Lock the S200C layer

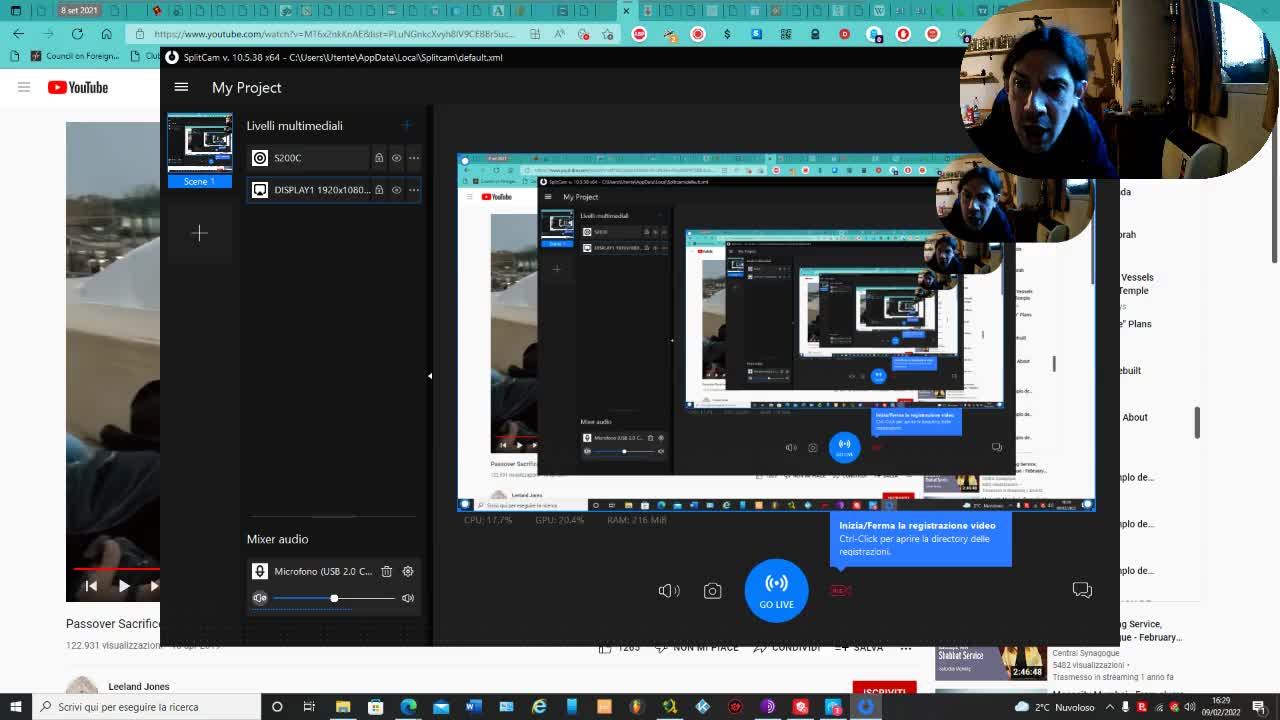point(379,158)
